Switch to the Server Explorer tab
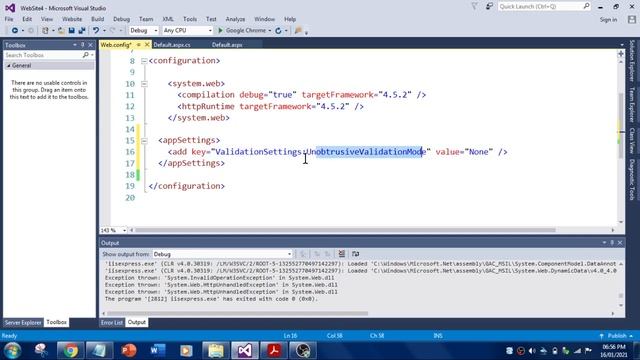This screenshot has width=640, height=360. click(23, 322)
